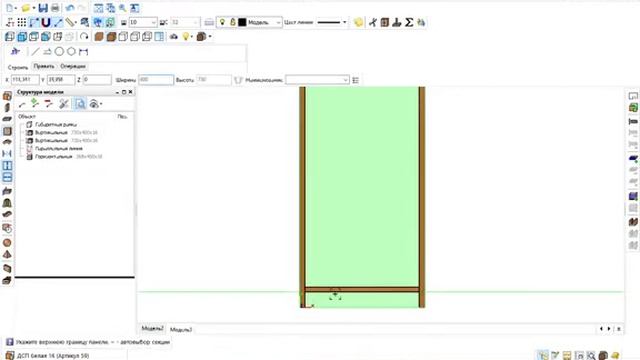Switch to the Править tab
Screen dimensions: 640x360
tap(44, 66)
